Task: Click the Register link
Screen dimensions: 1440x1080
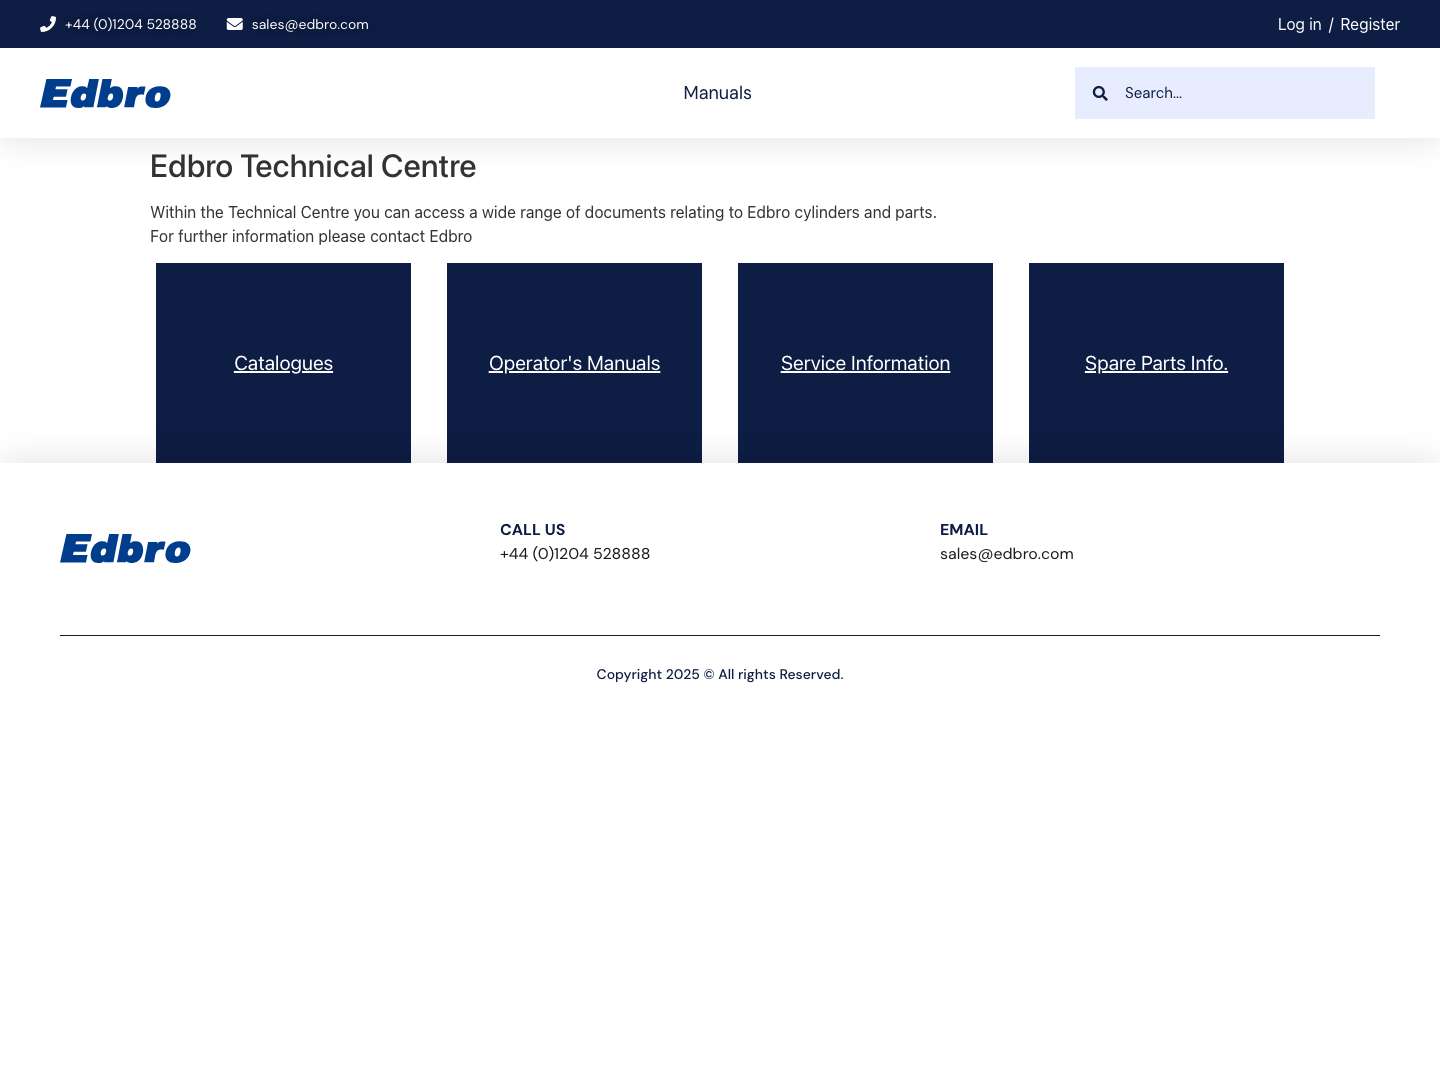Action: tap(1369, 24)
